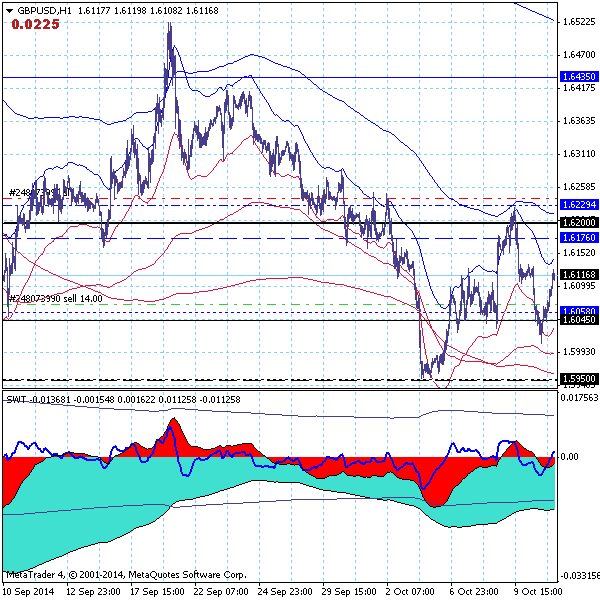This screenshot has width=600, height=600.
Task: Click the triangle arrow beside GBPUSD,H1
Action: (x=9, y=10)
